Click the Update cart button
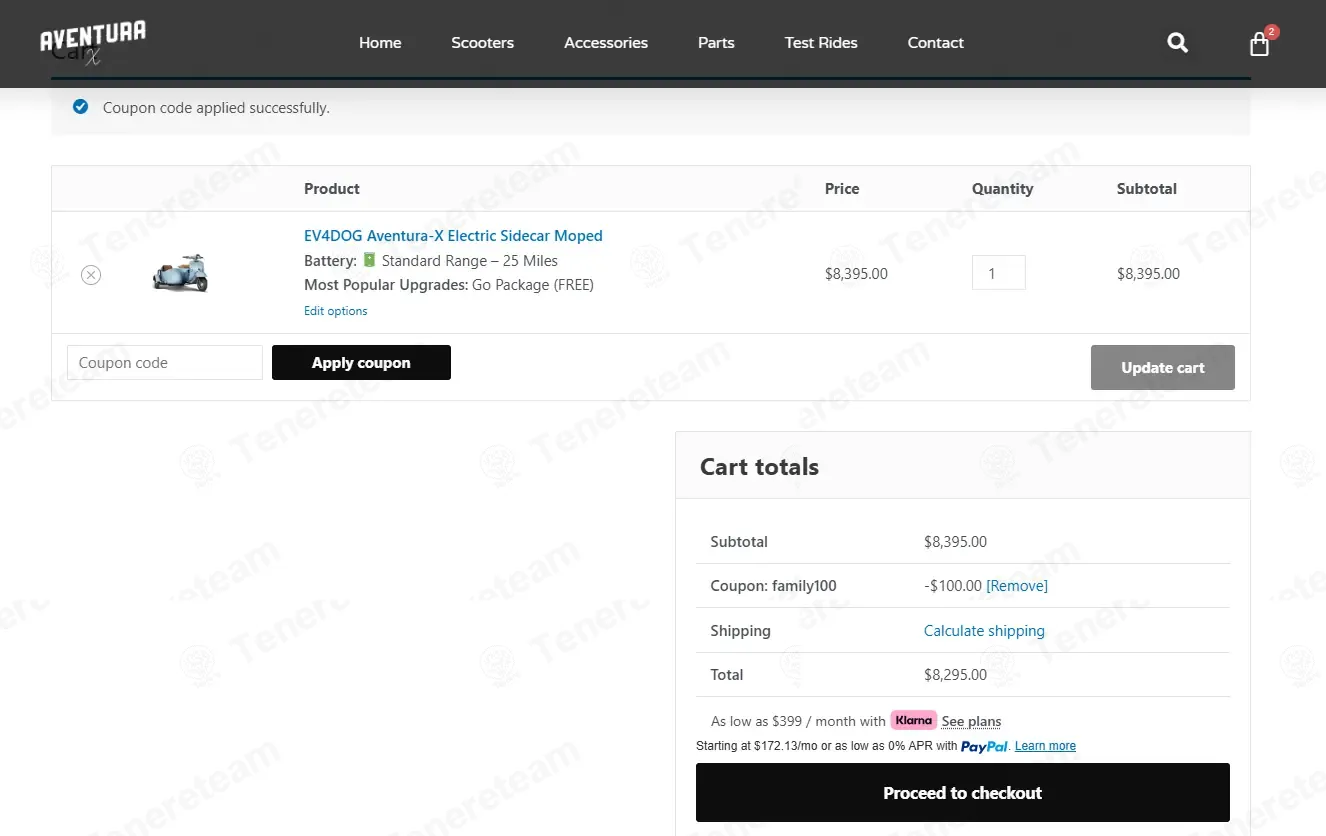Viewport: 1326px width, 836px height. point(1163,367)
